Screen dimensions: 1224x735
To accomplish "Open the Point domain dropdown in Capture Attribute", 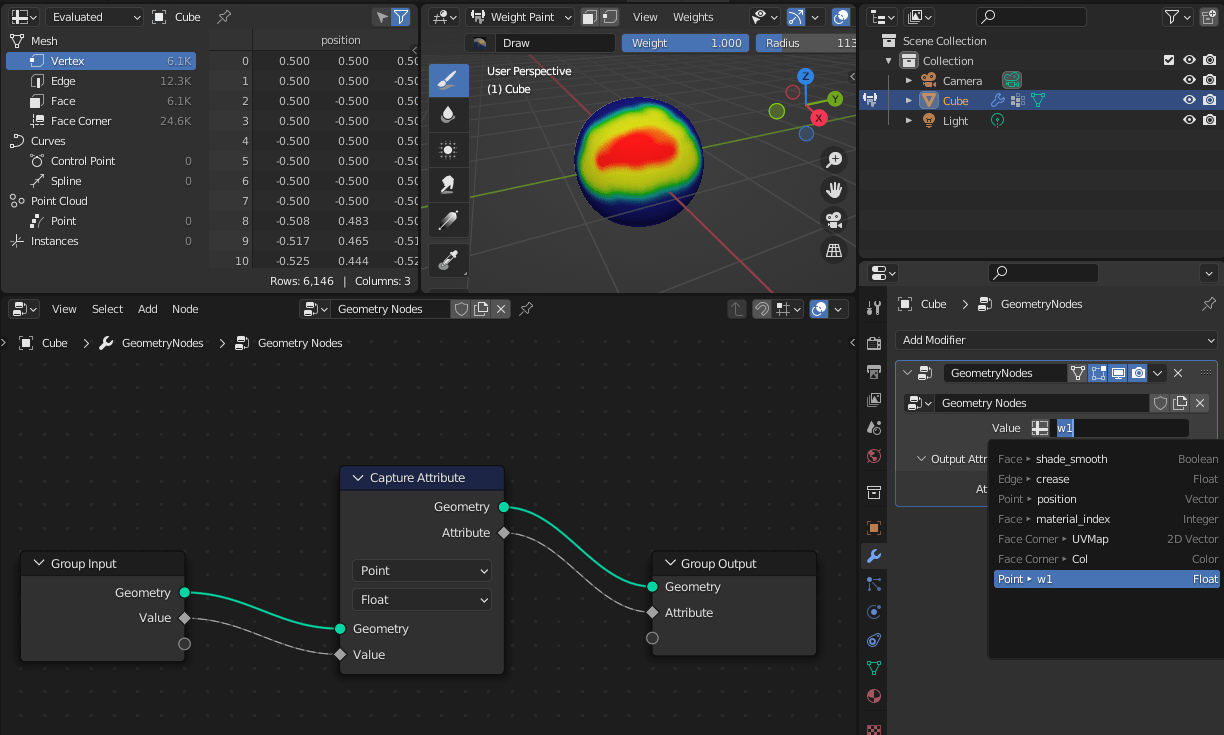I will (x=421, y=570).
